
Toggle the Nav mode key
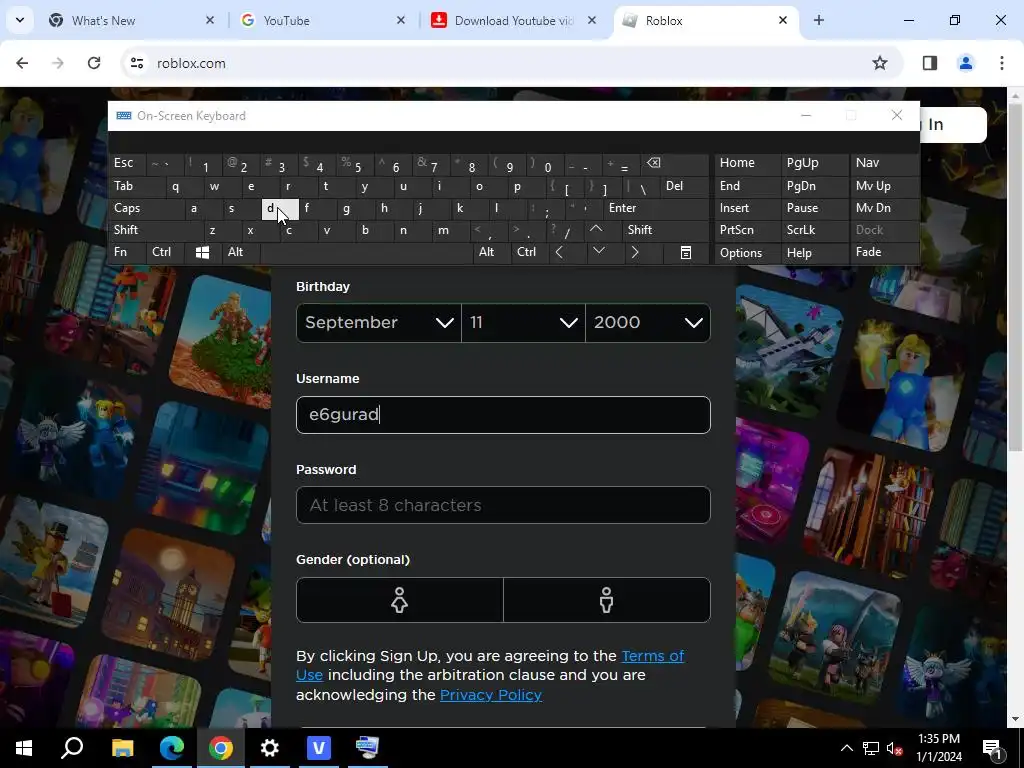click(883, 163)
